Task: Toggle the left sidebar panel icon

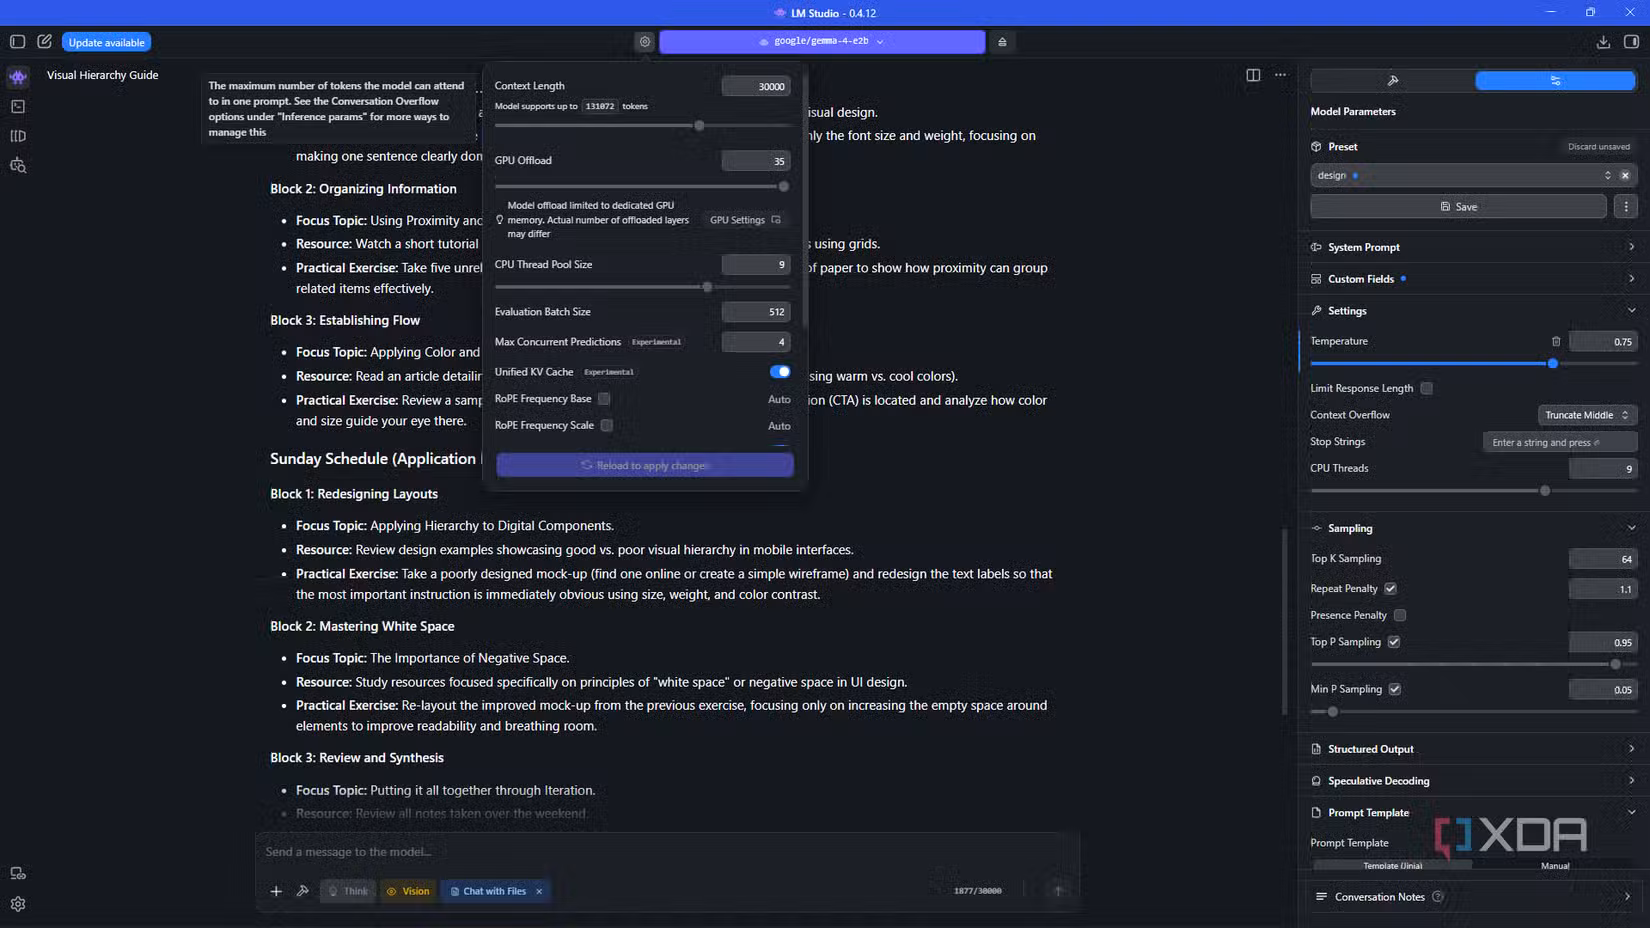Action: point(17,42)
